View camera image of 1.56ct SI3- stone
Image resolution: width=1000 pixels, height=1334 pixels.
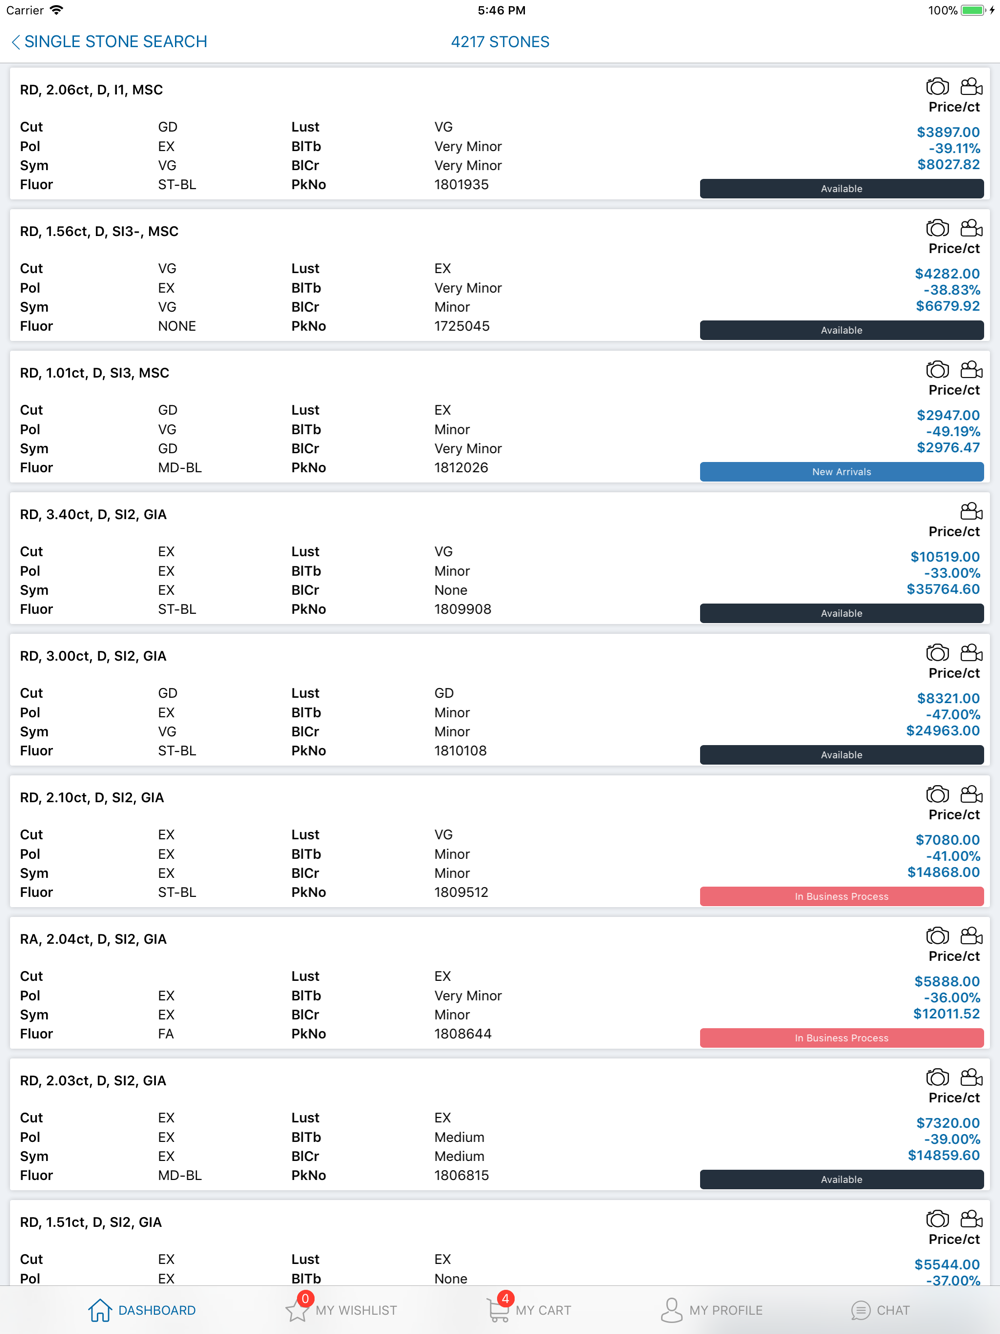click(937, 229)
